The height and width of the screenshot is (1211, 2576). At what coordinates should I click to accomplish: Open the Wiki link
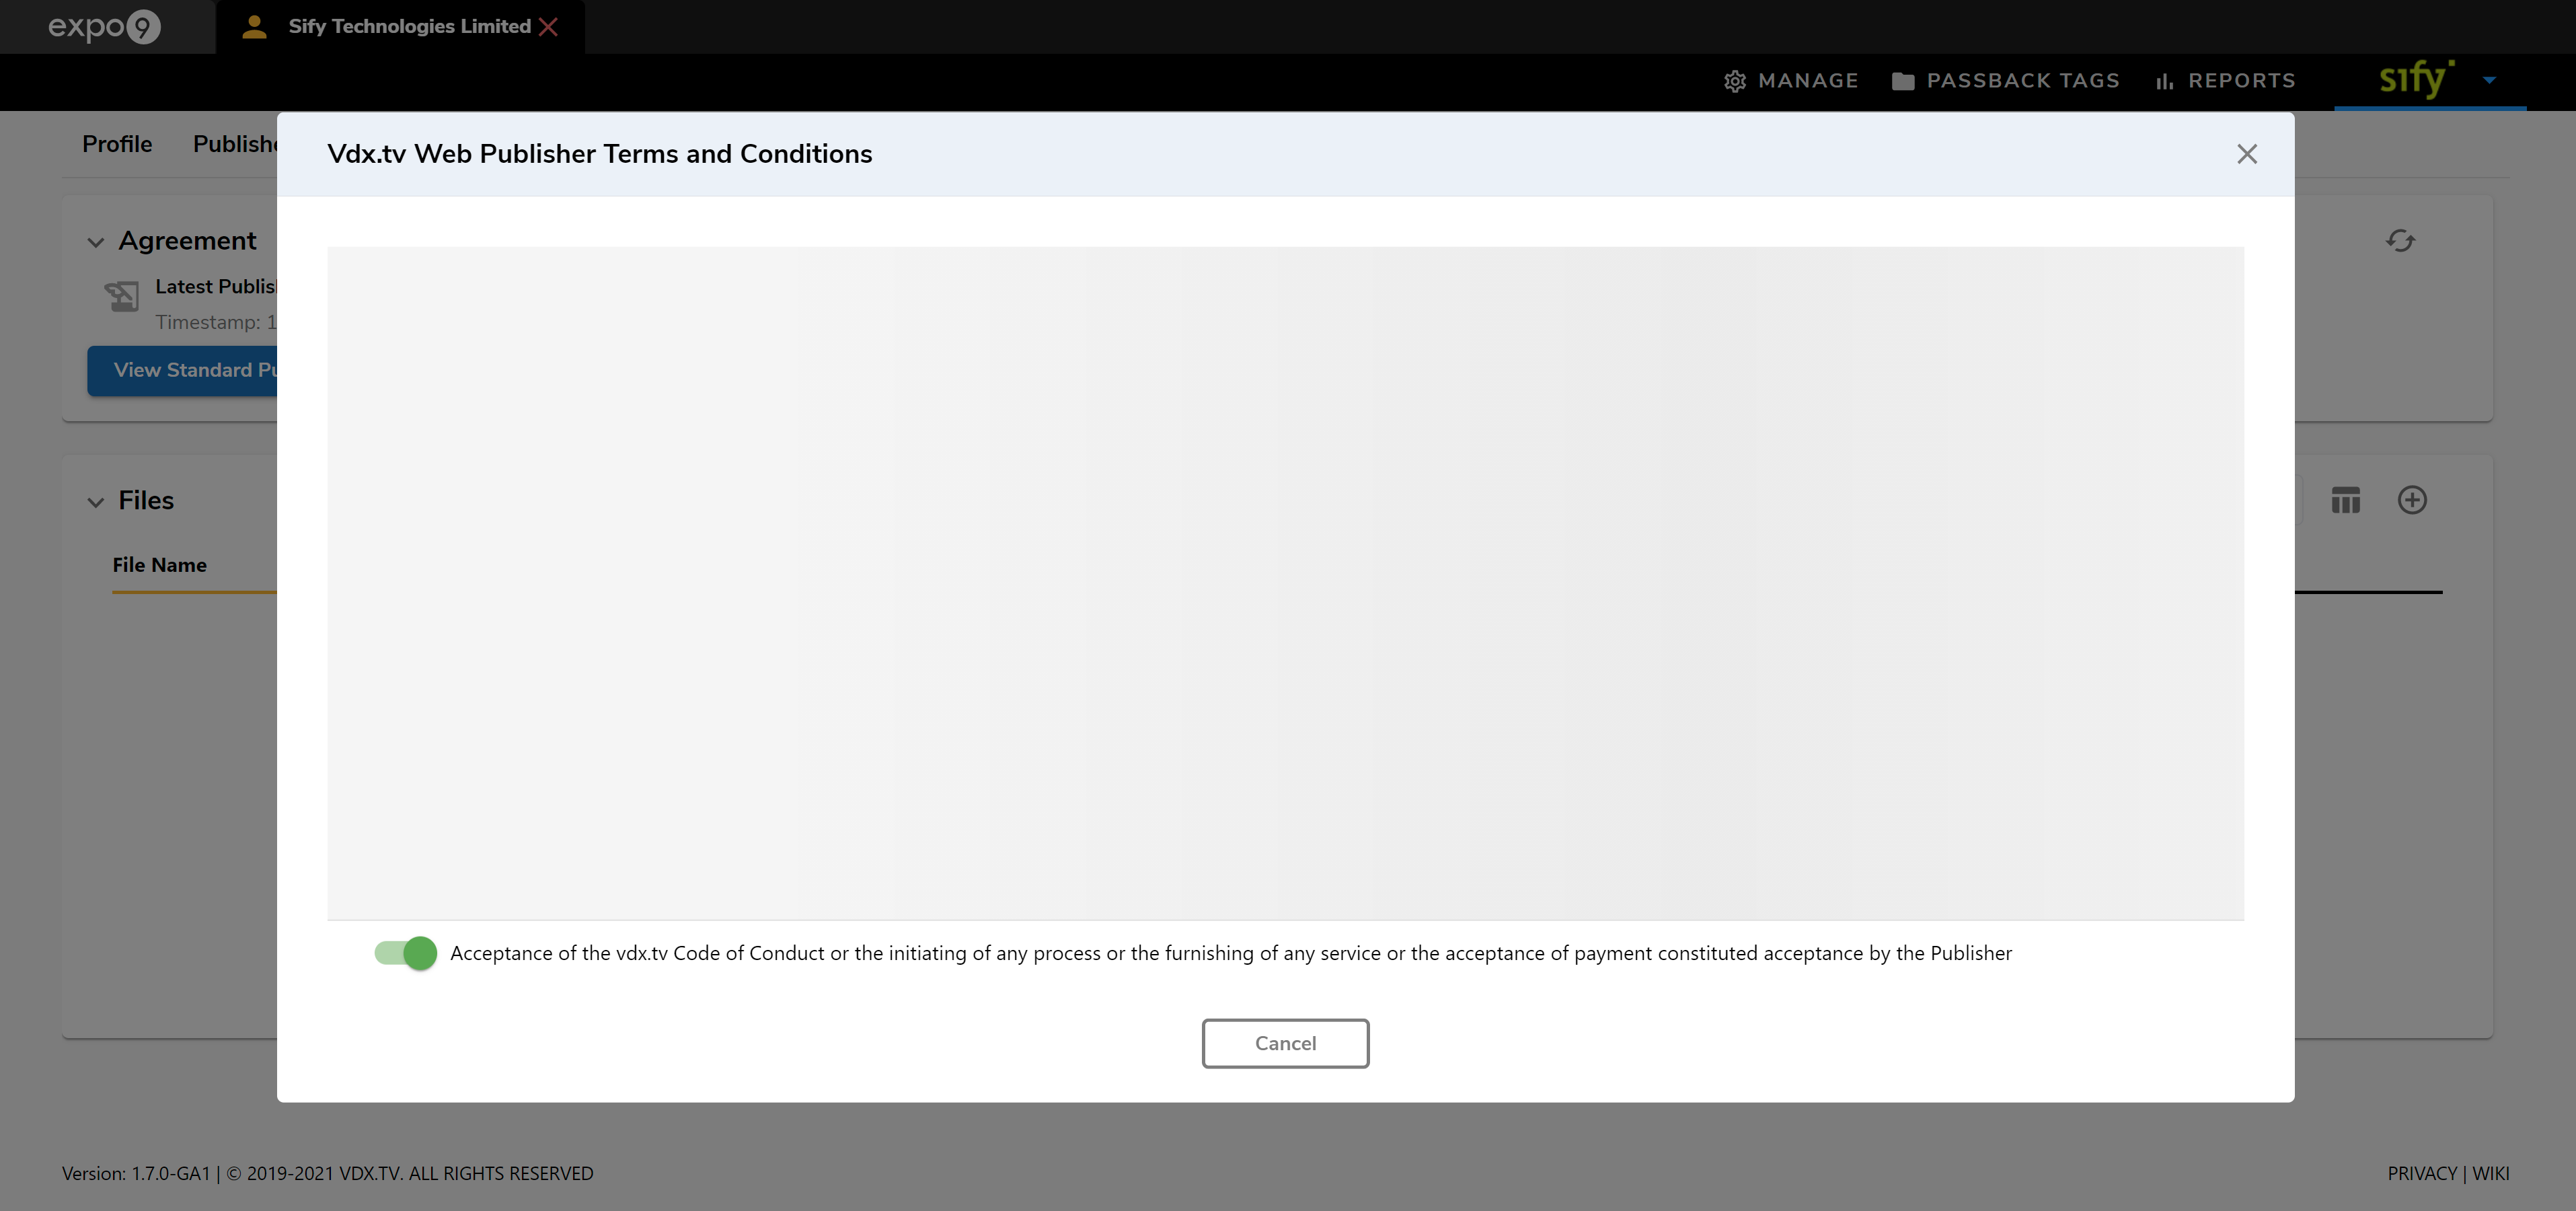[2490, 1173]
